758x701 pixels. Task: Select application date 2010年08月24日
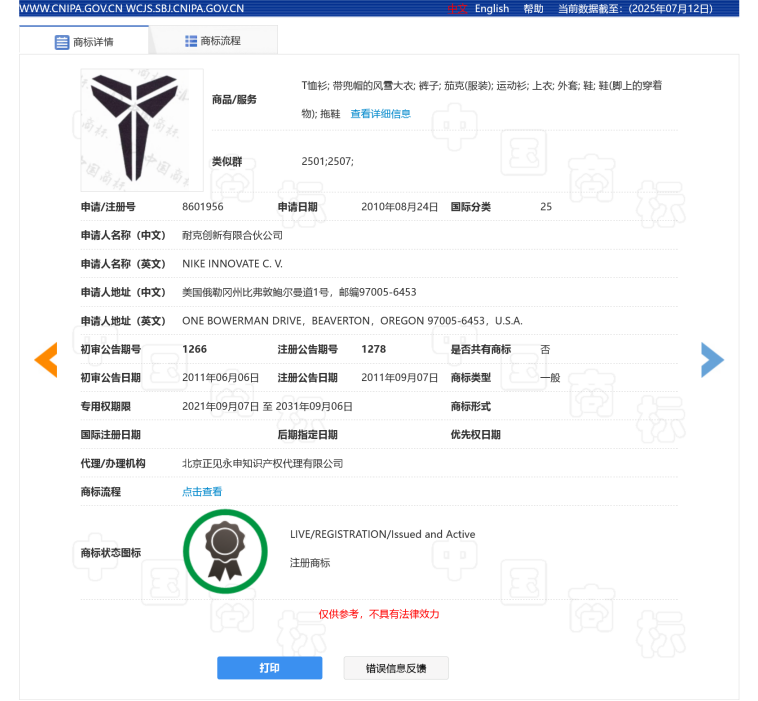(399, 206)
